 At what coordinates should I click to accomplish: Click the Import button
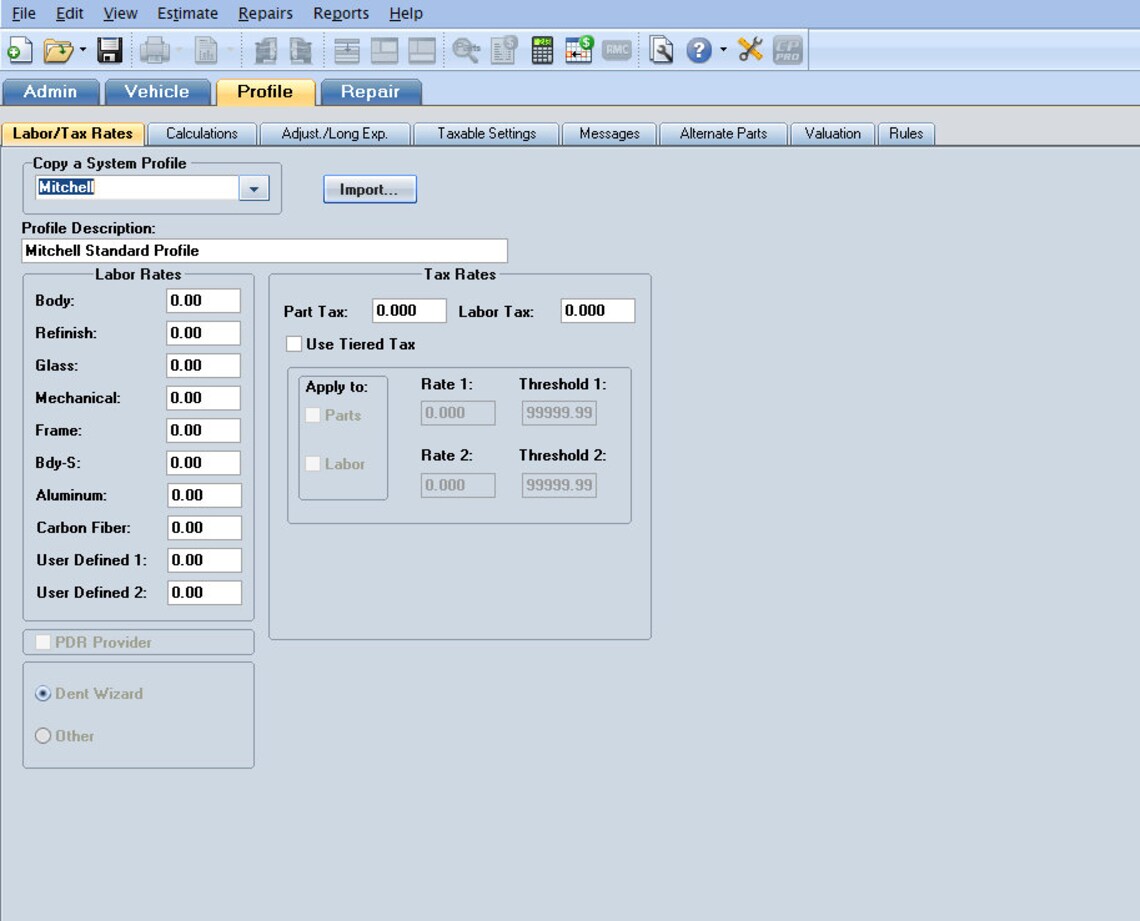click(x=369, y=189)
